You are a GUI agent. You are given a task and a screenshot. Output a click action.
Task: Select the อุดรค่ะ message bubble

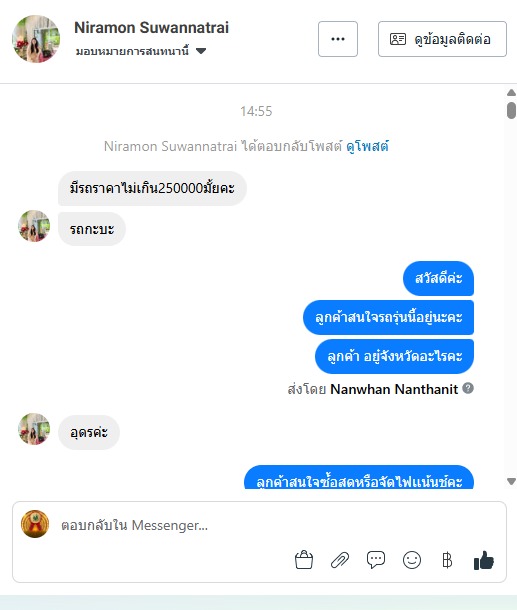tap(89, 432)
